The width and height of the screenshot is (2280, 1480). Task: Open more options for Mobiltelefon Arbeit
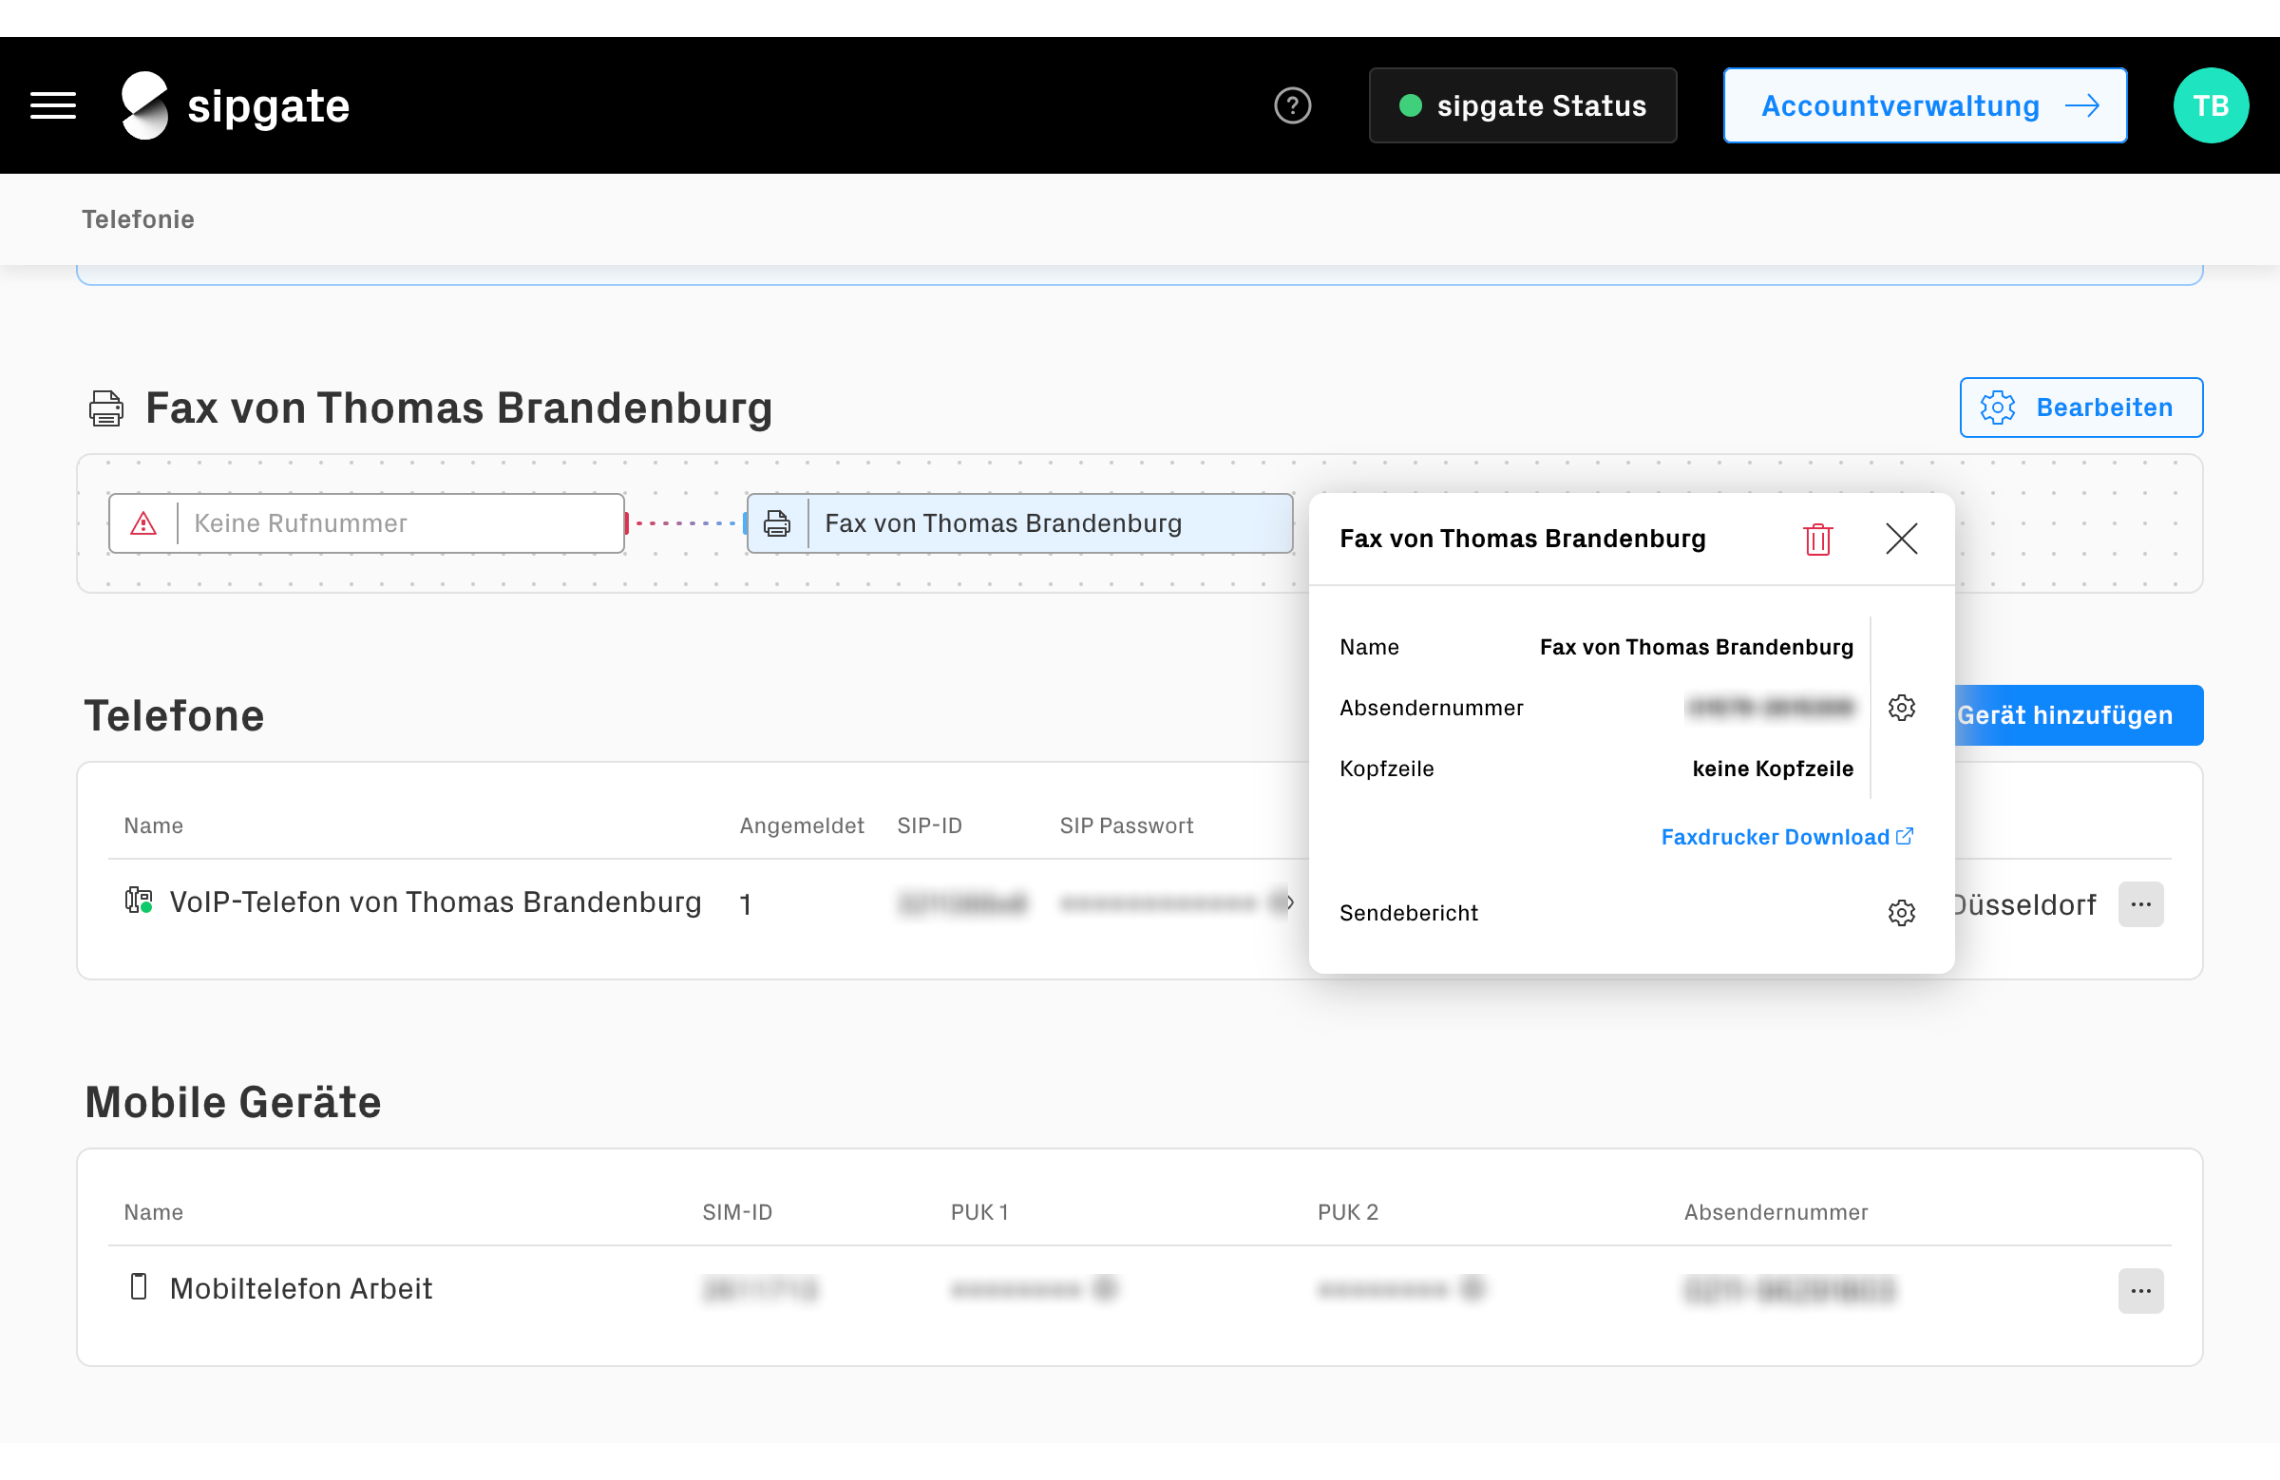point(2140,1291)
